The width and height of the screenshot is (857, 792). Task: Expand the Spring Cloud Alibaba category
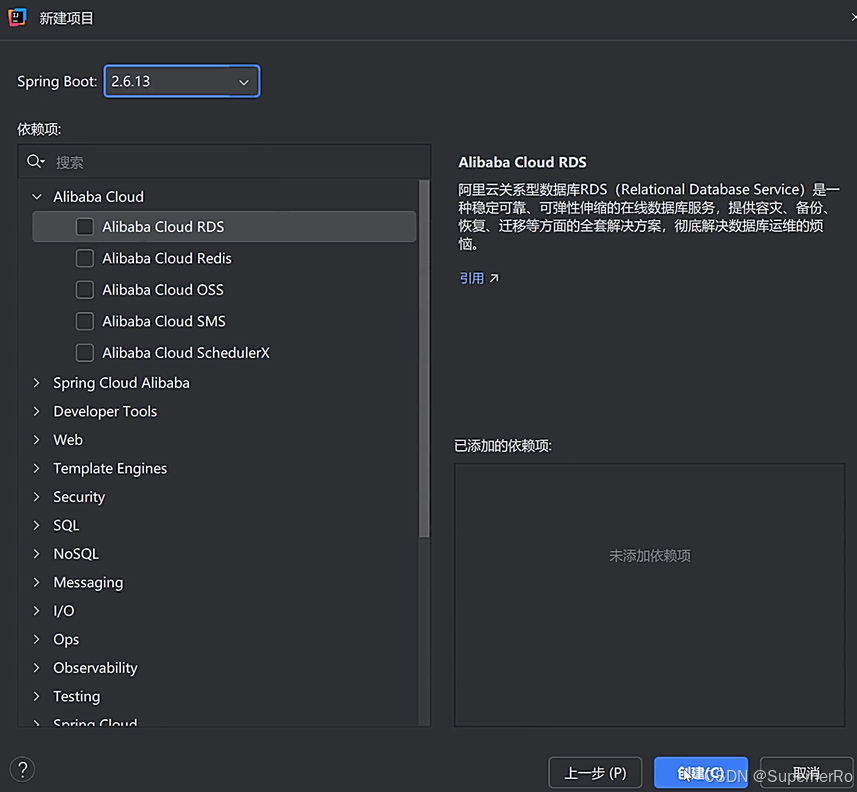37,383
